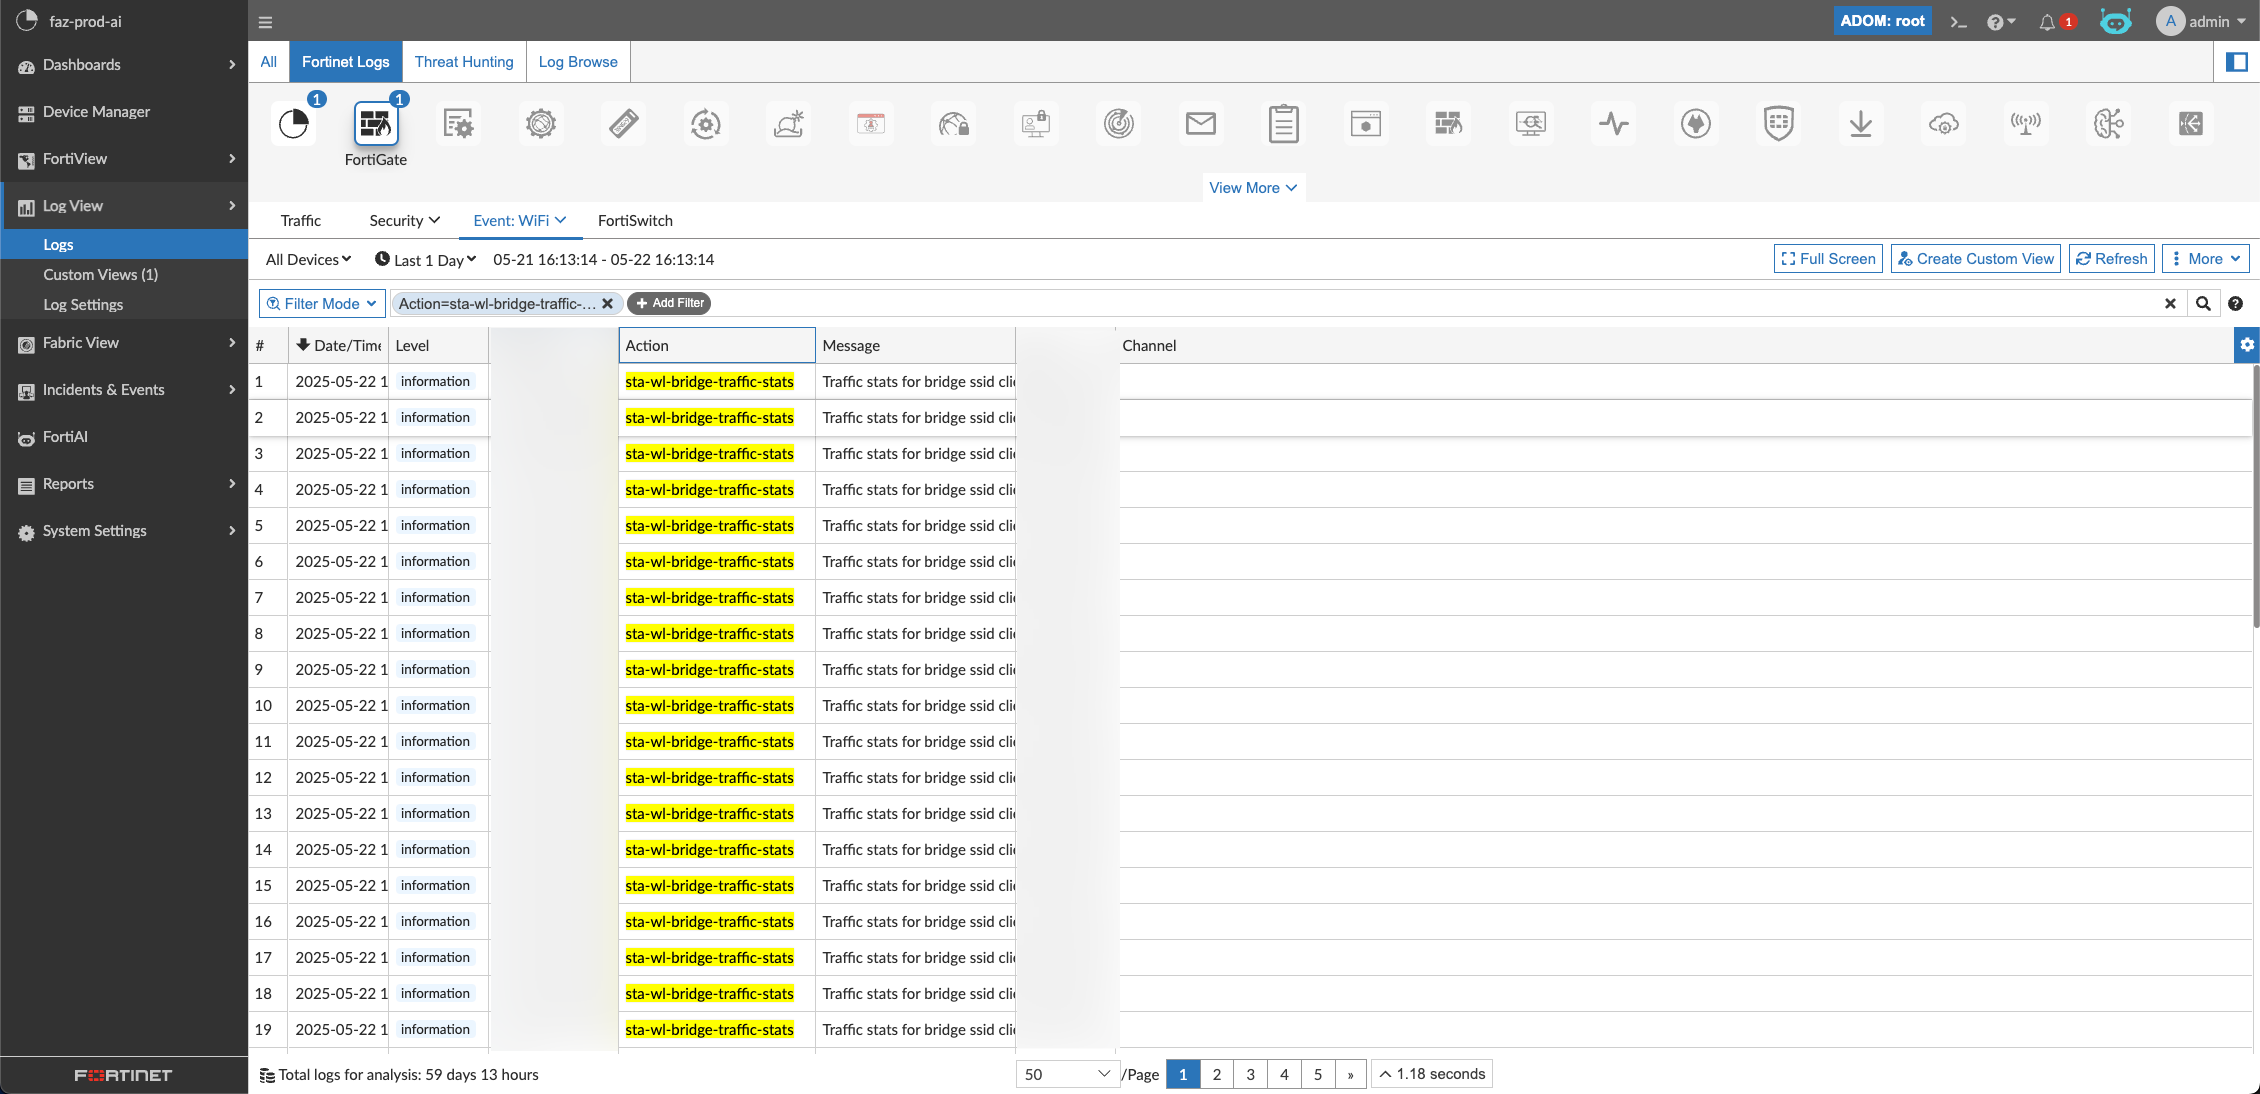Switch to the Threat Hunting tab

[464, 62]
